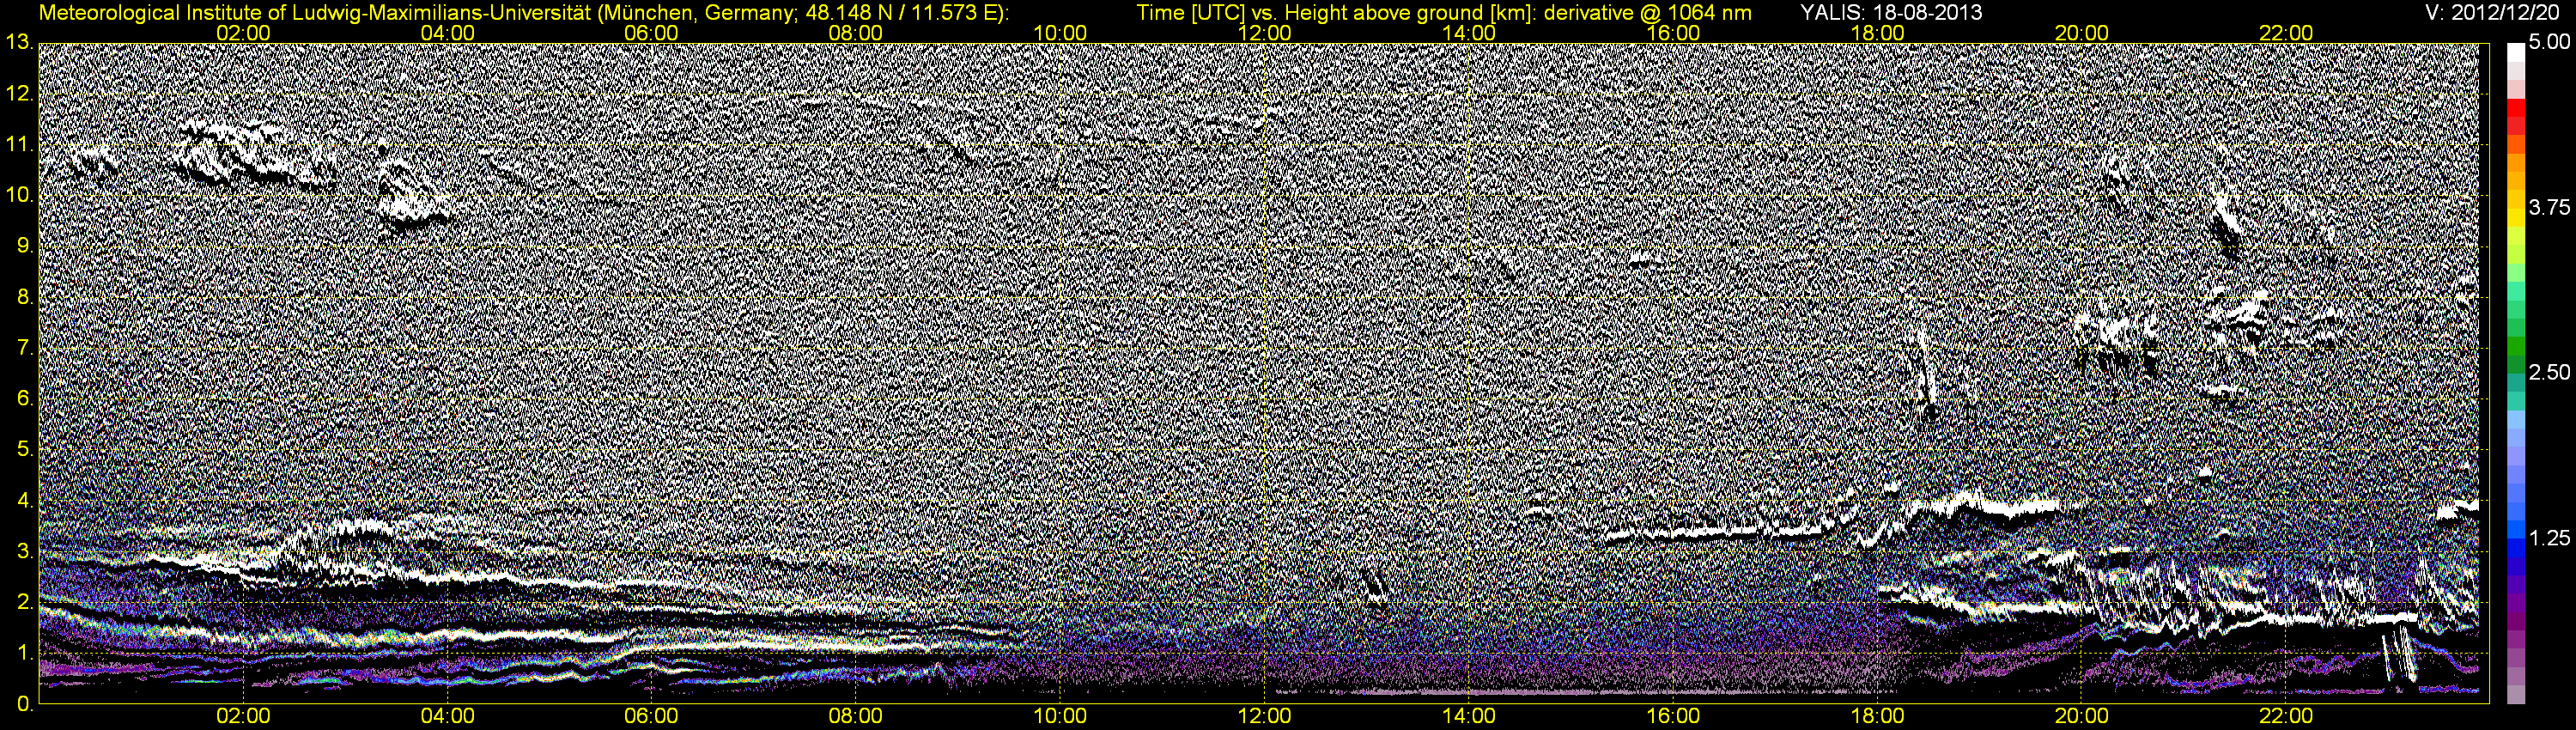
Task: Click the 20:00 tick label on lower time axis
Action: click(x=2081, y=717)
